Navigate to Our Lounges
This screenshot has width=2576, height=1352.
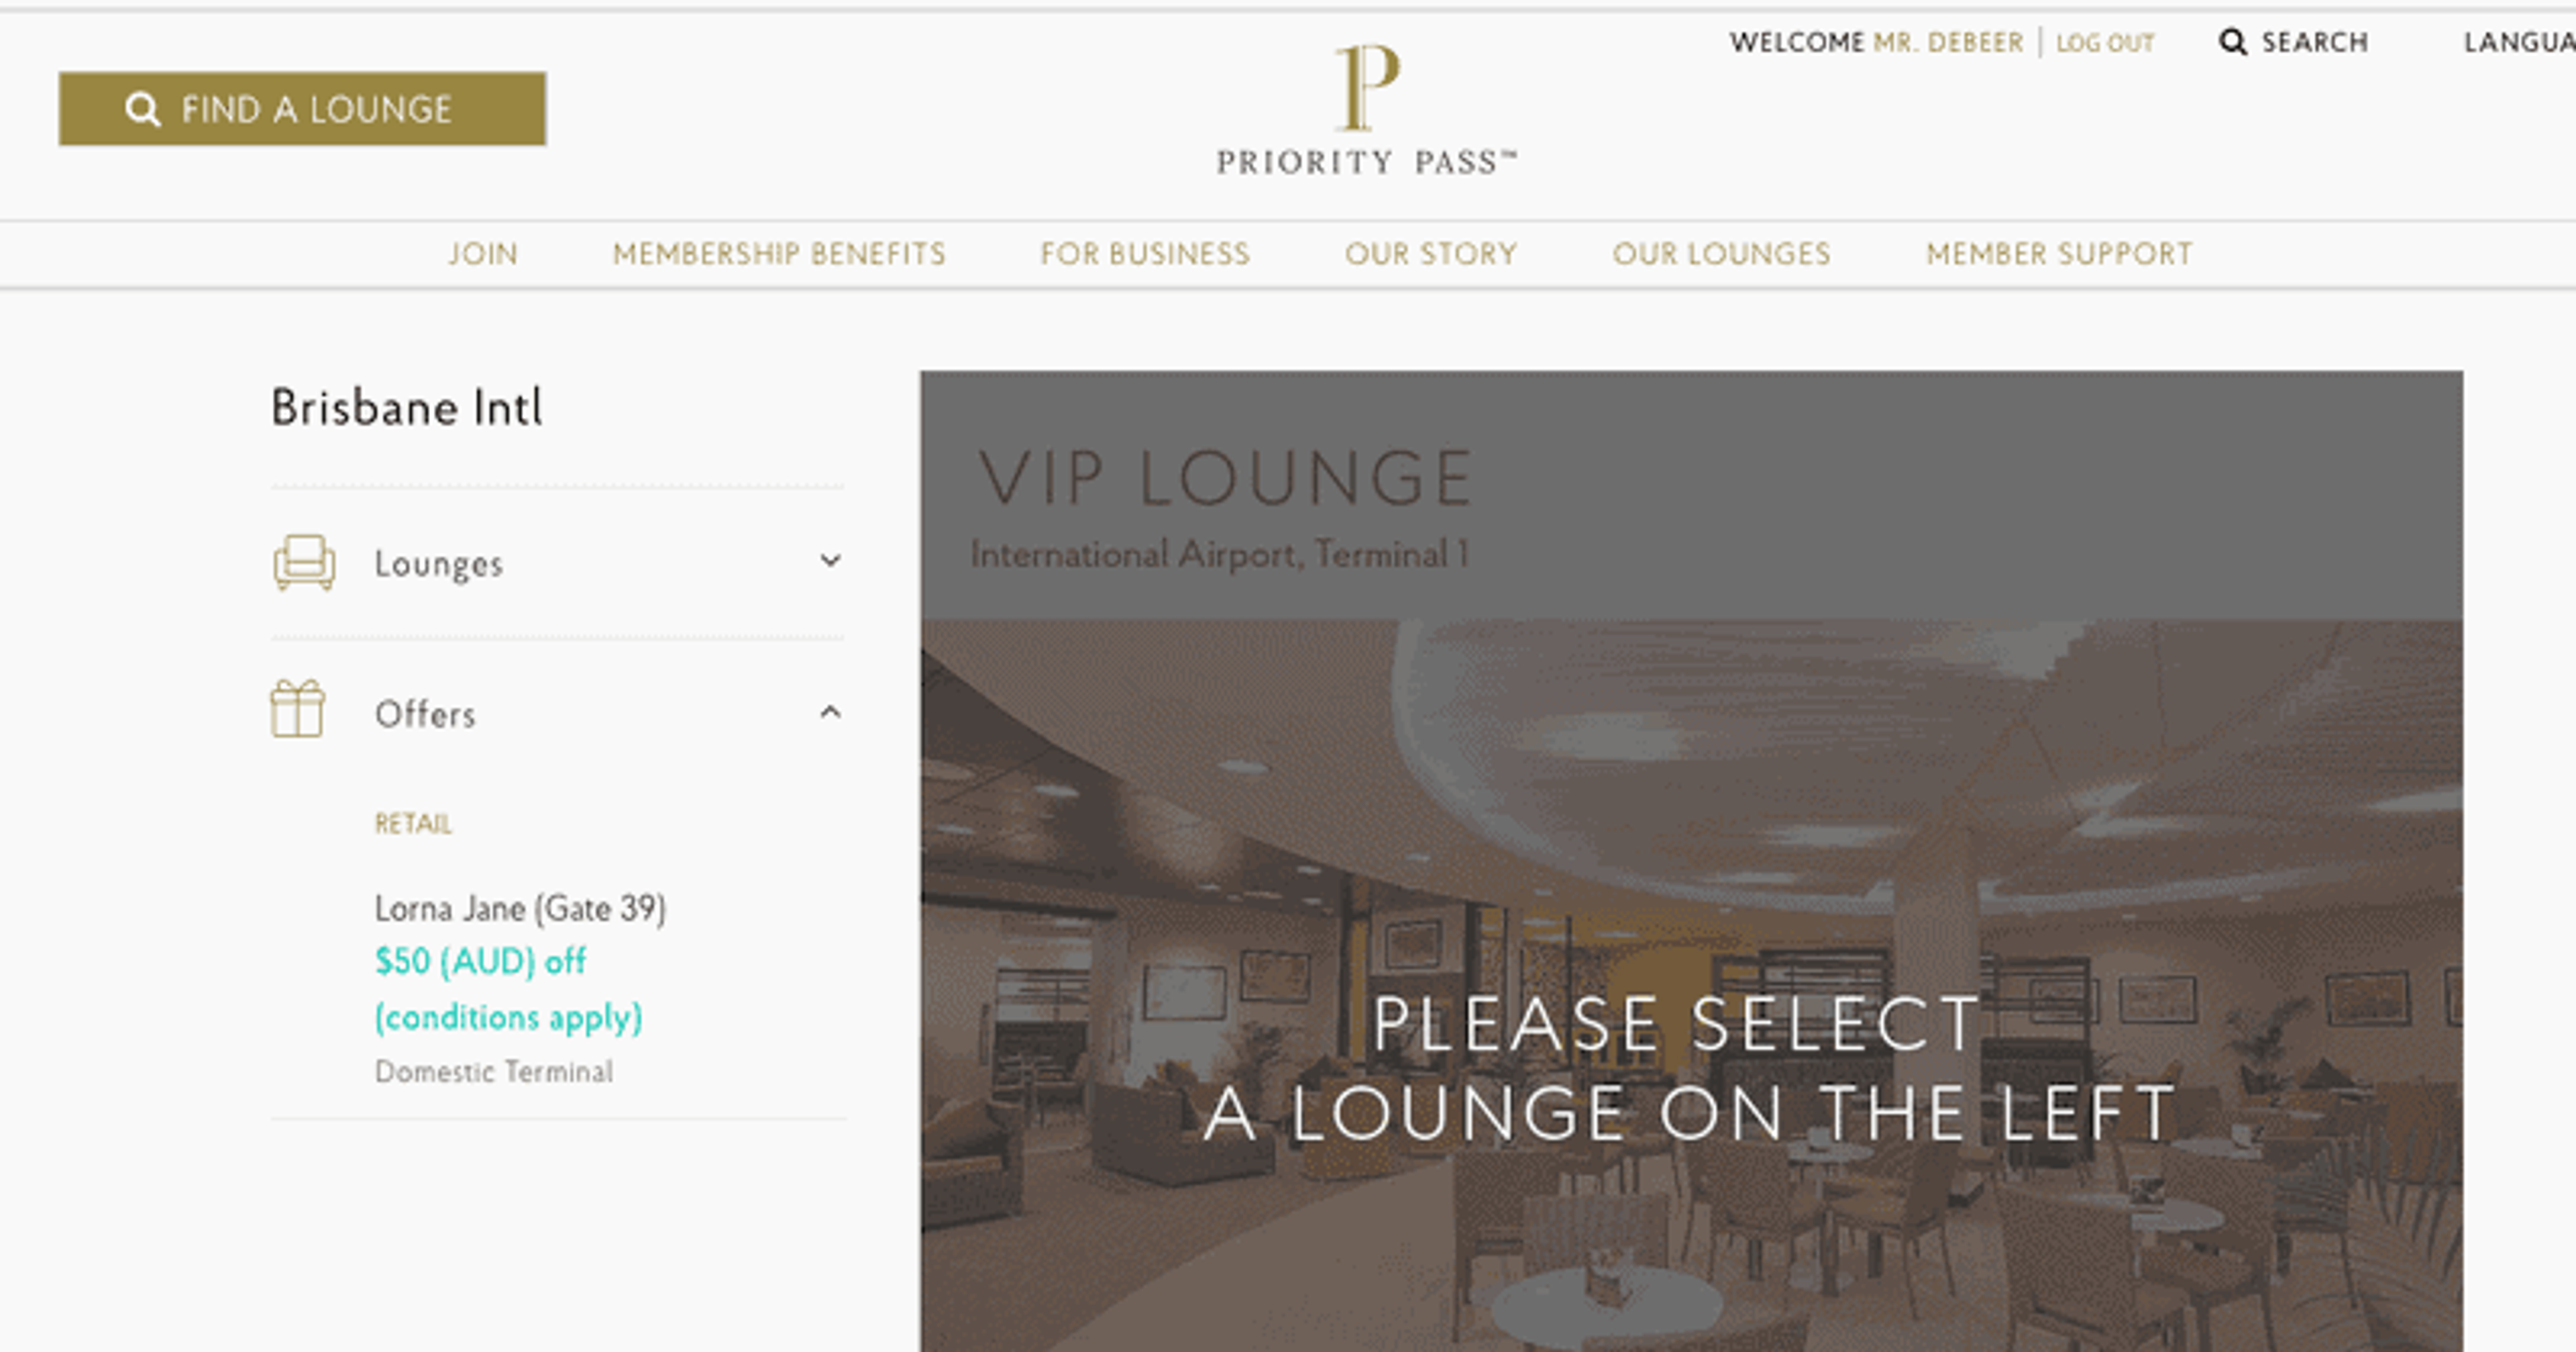1721,254
